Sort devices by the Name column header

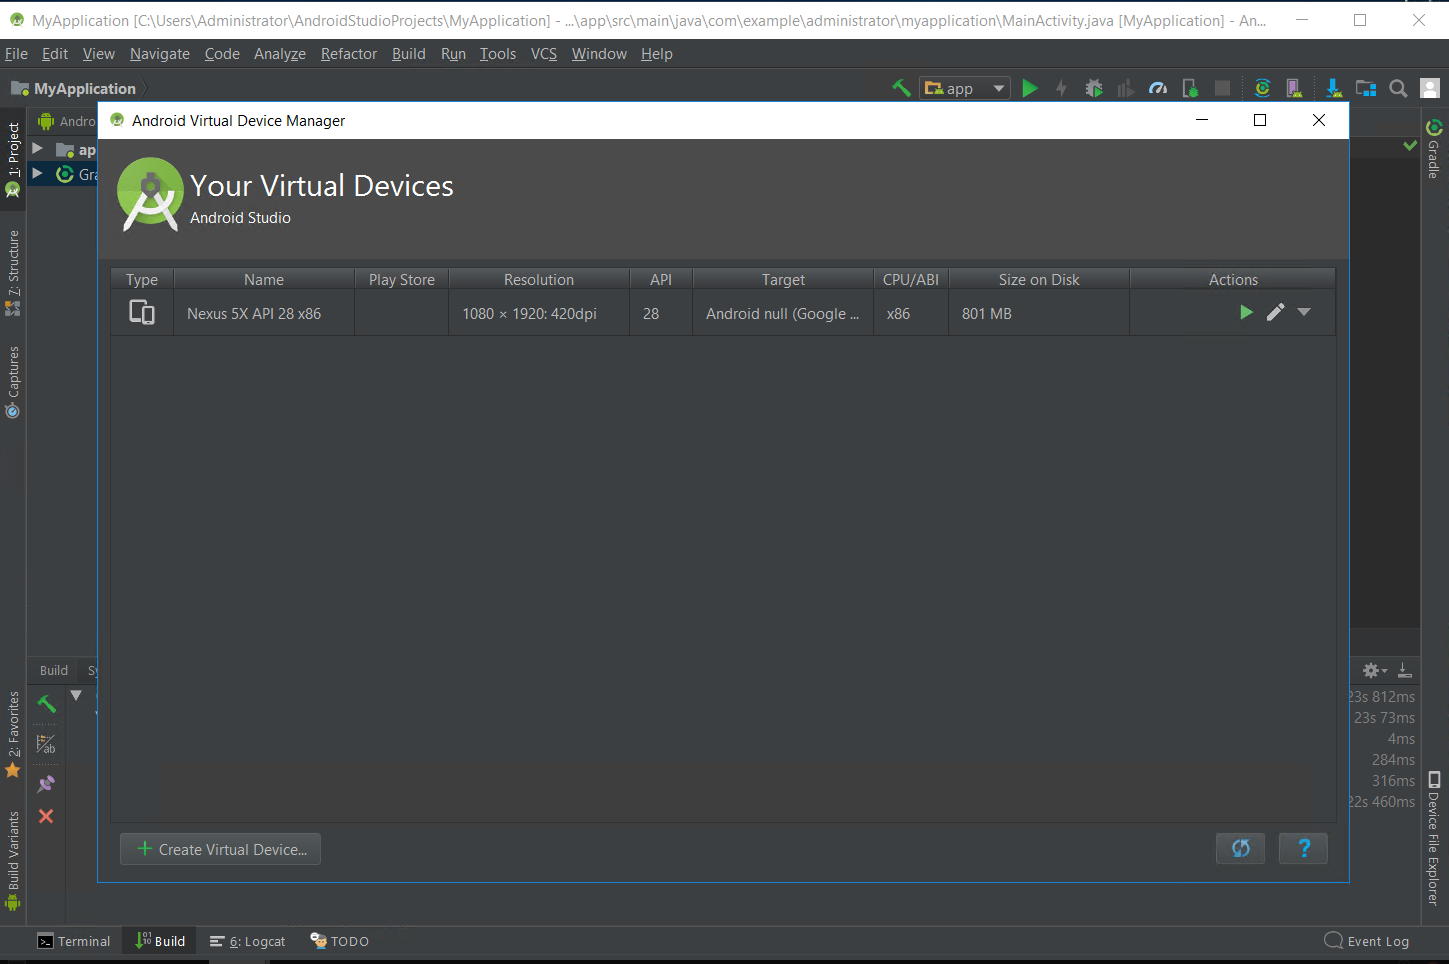click(x=264, y=280)
